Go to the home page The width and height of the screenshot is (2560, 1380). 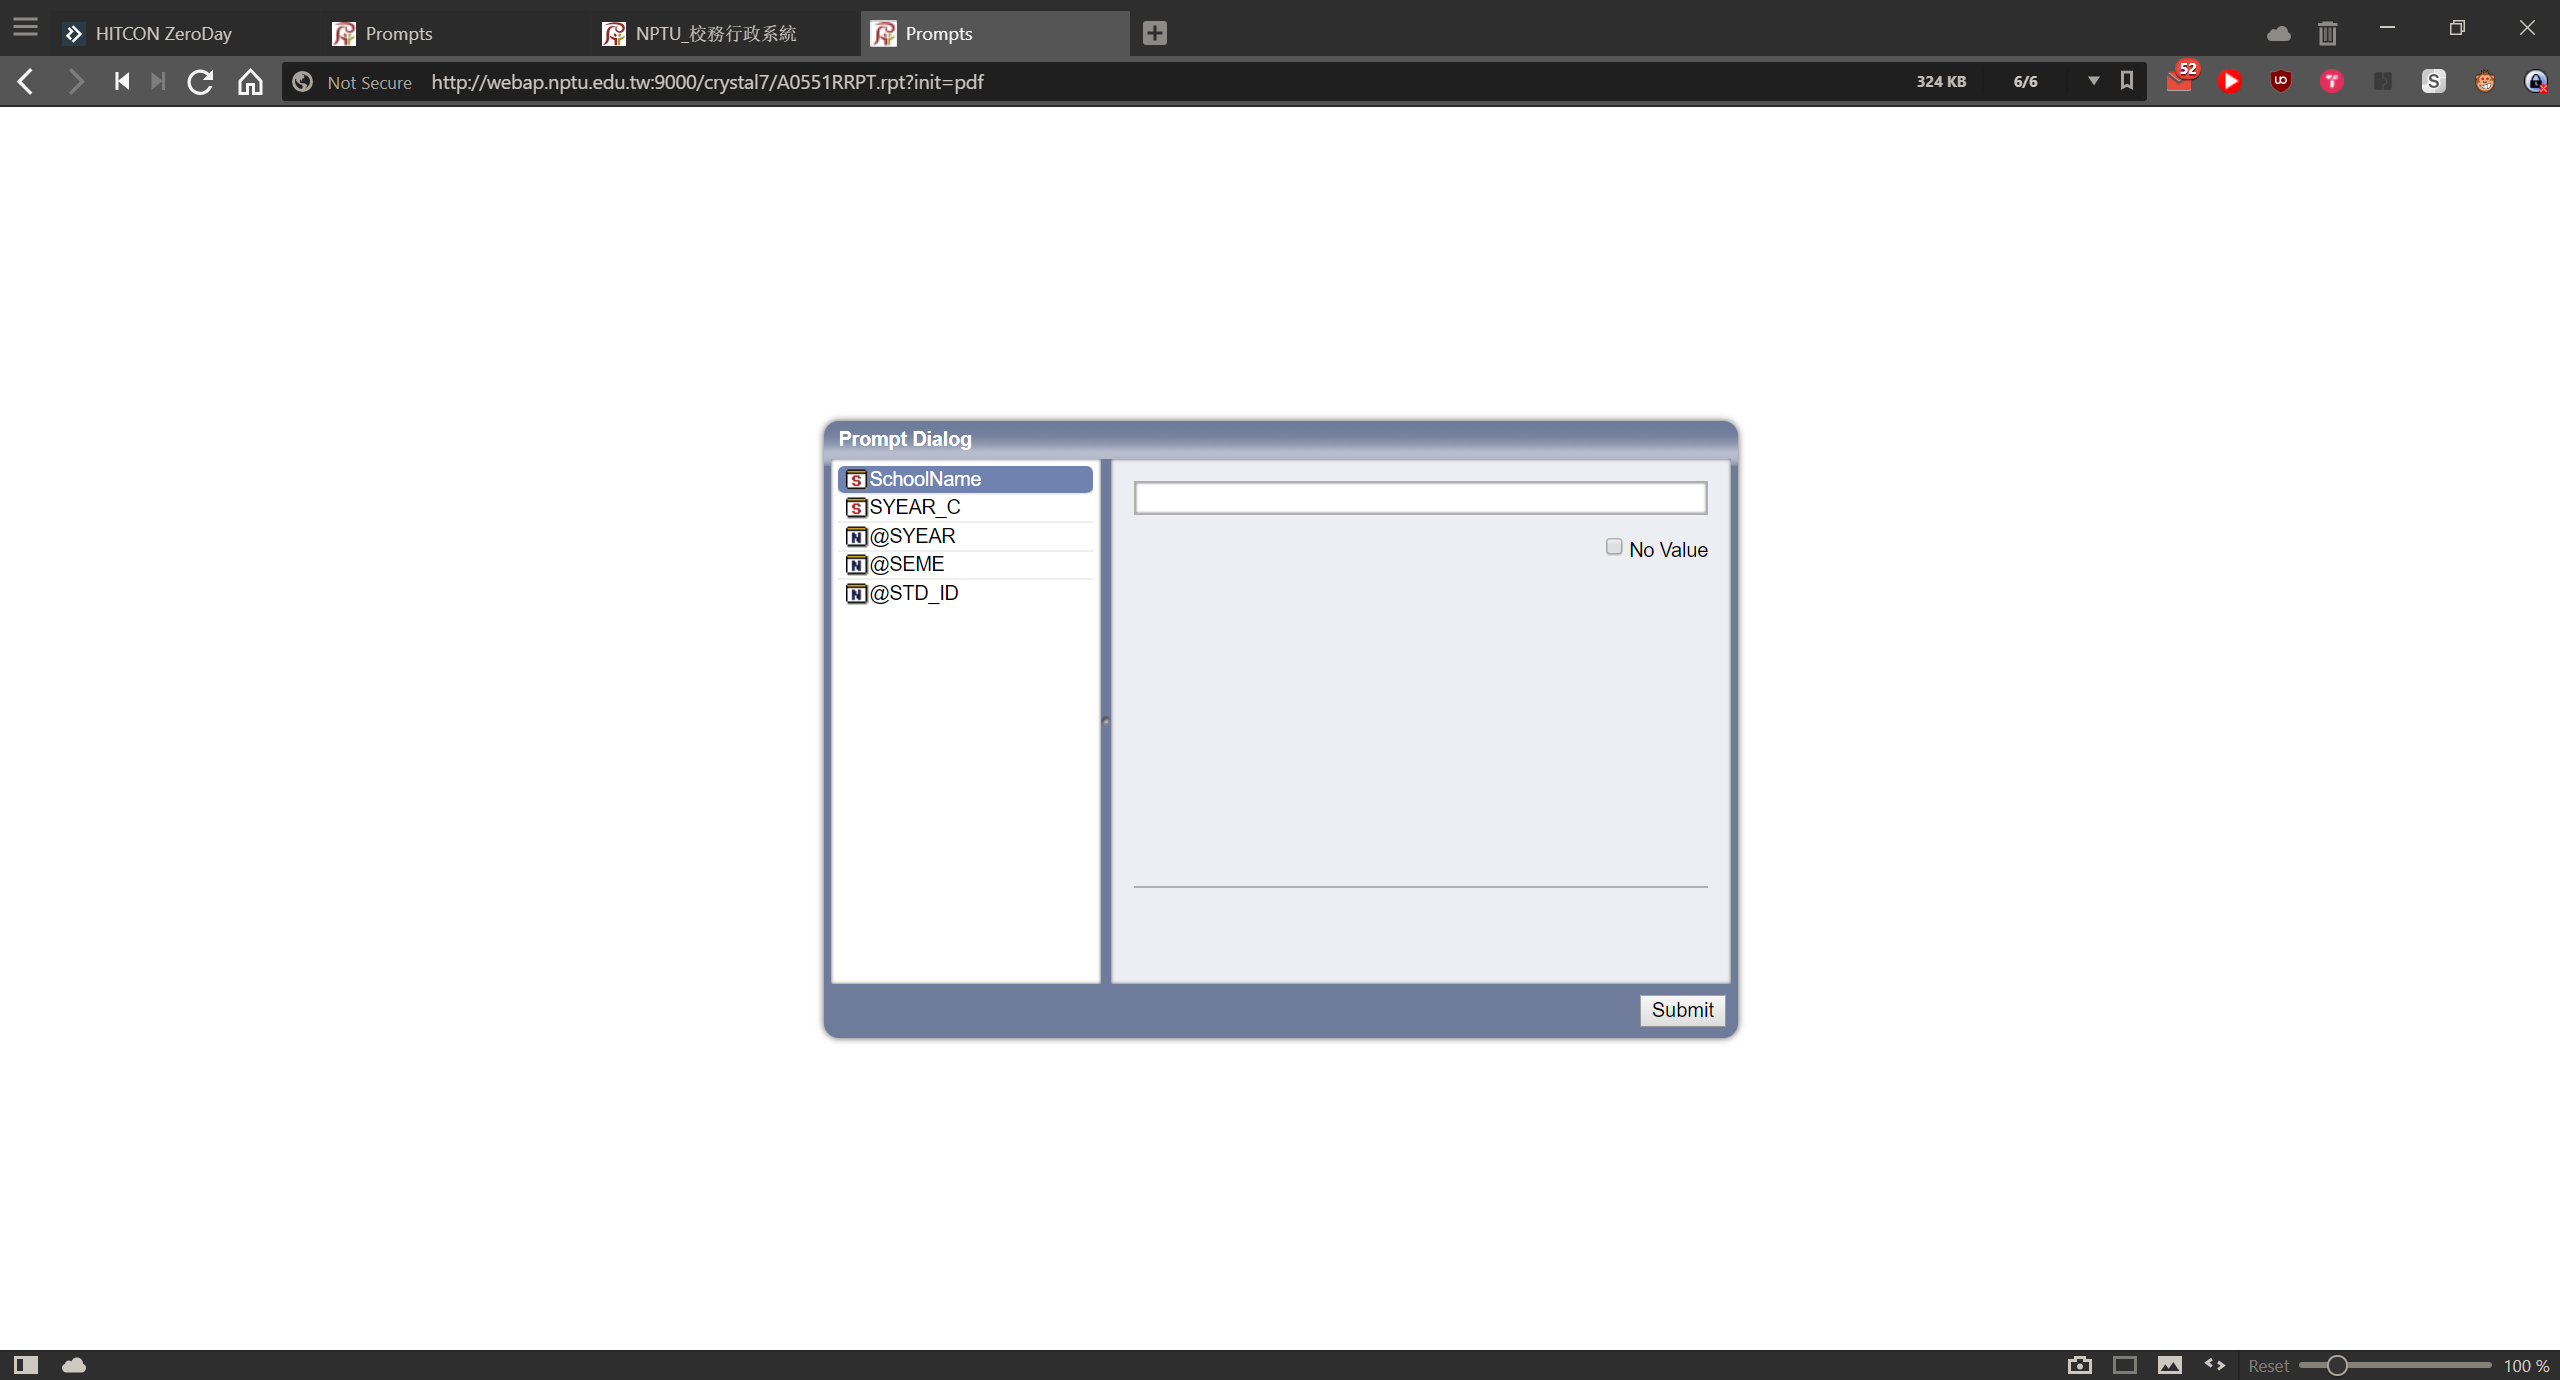tap(250, 82)
